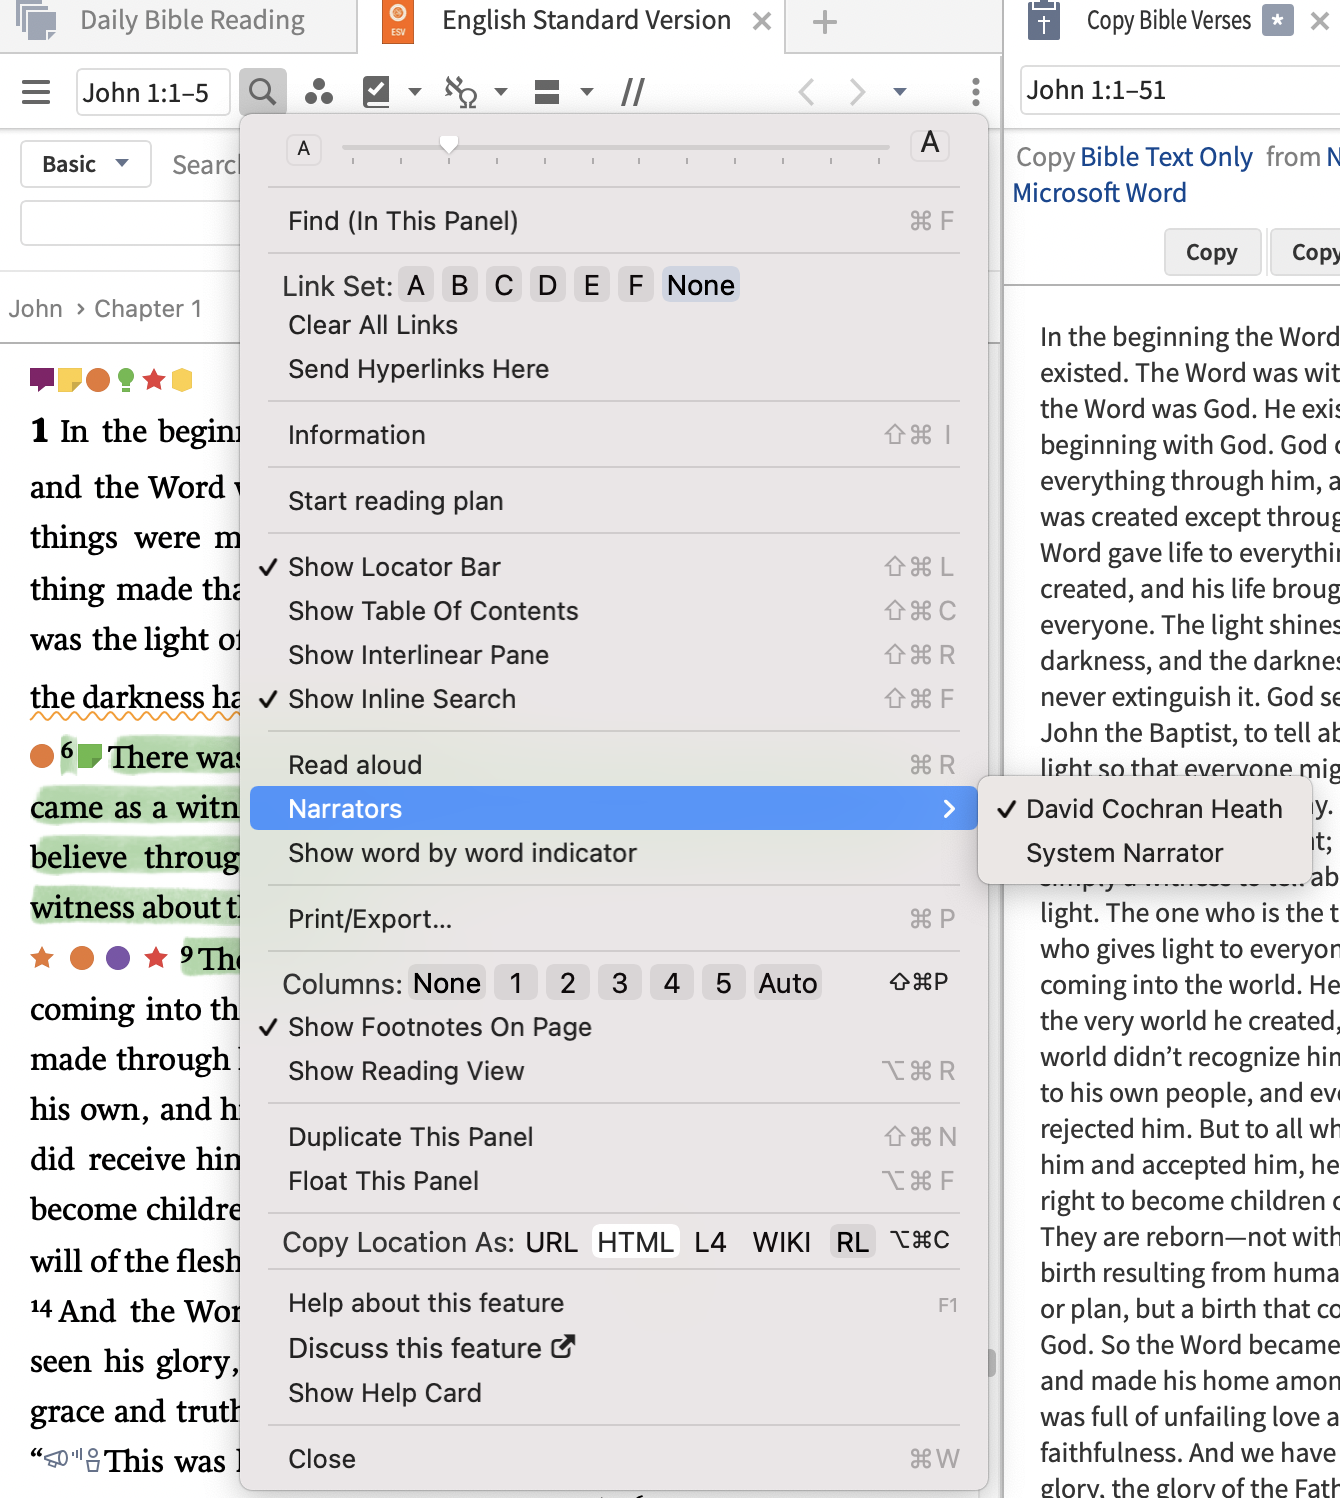This screenshot has width=1340, height=1498.
Task: Click the John 1:1–5 reference box
Action: pyautogui.click(x=153, y=93)
